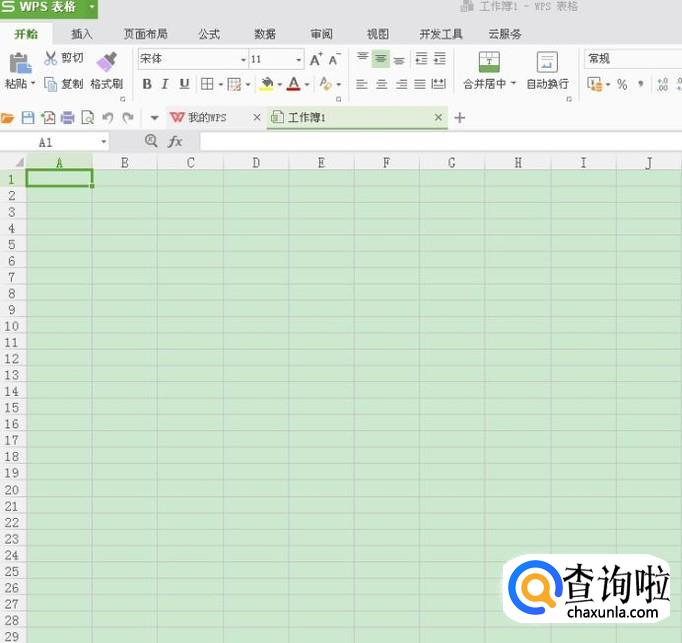Open the font color dropdown arrow
682x643 pixels.
tap(307, 84)
